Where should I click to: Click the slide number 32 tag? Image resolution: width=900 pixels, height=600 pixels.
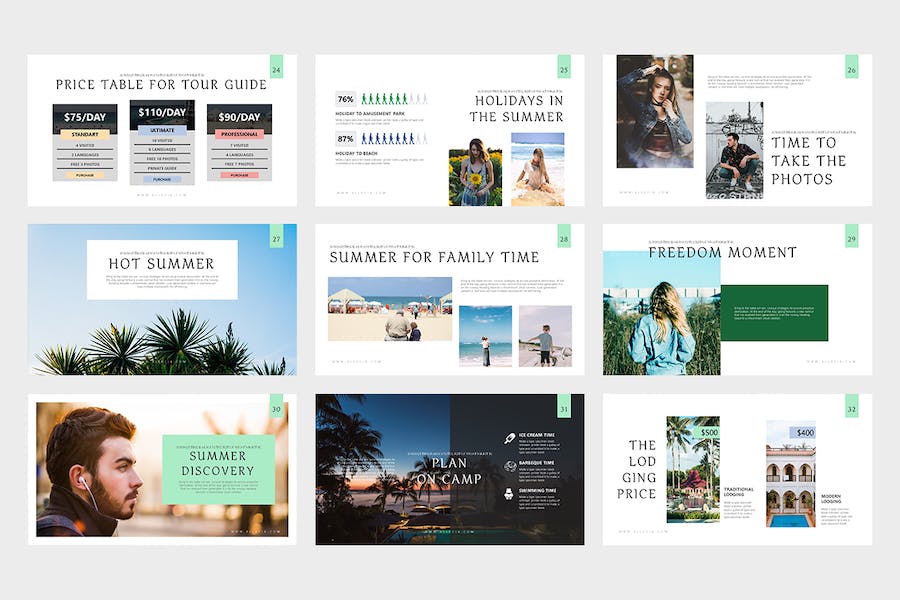pos(851,406)
